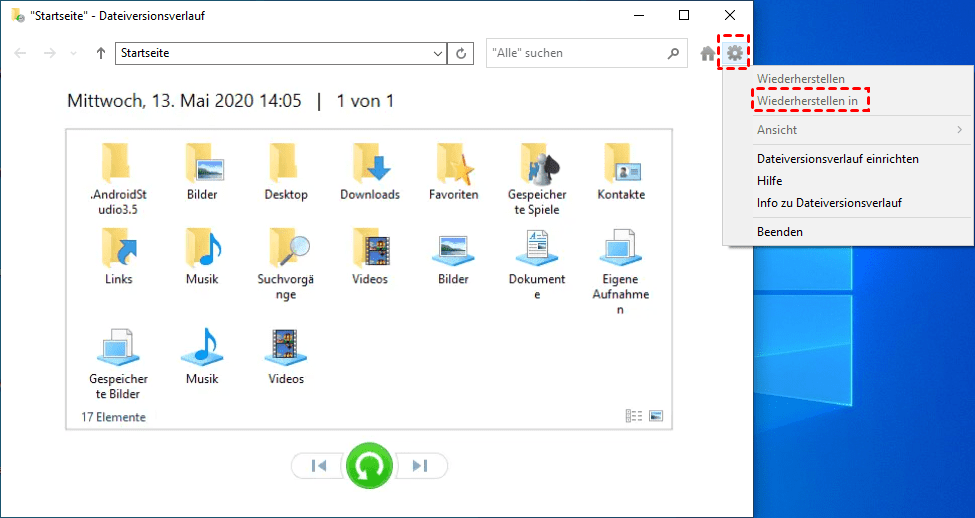Click the '1 von 1' version counter
Viewport: 975px width, 518px height.
click(x=365, y=101)
